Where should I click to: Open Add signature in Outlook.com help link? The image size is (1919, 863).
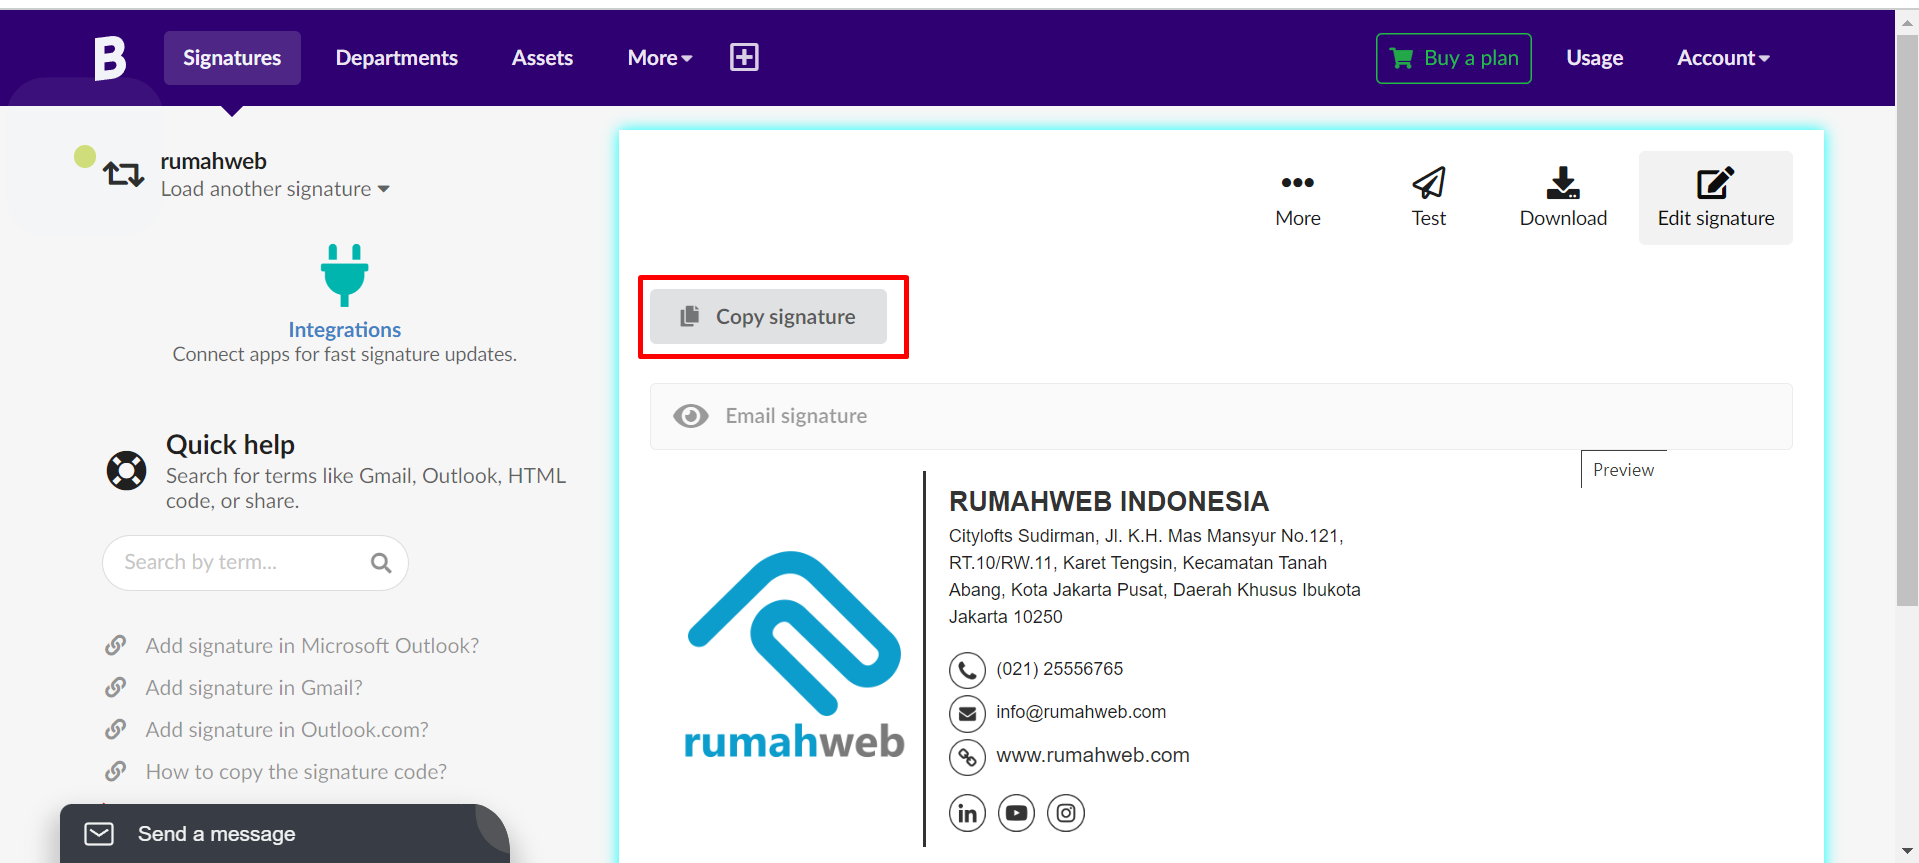tap(287, 730)
